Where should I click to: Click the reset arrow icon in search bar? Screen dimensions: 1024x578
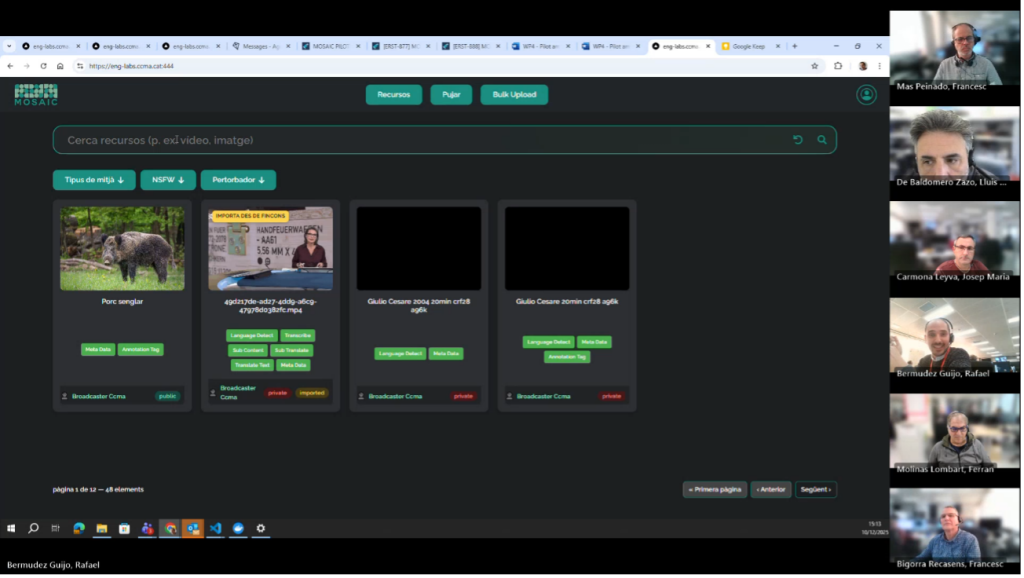[x=798, y=140]
